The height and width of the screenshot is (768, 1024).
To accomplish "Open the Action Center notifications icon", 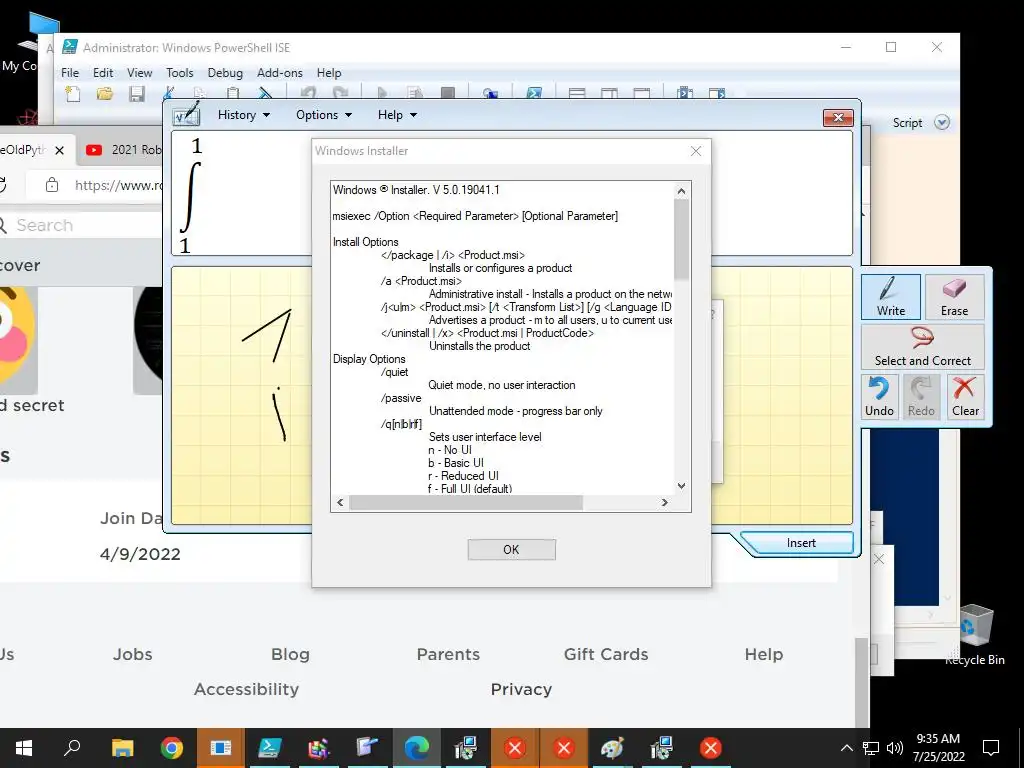I will click(991, 748).
